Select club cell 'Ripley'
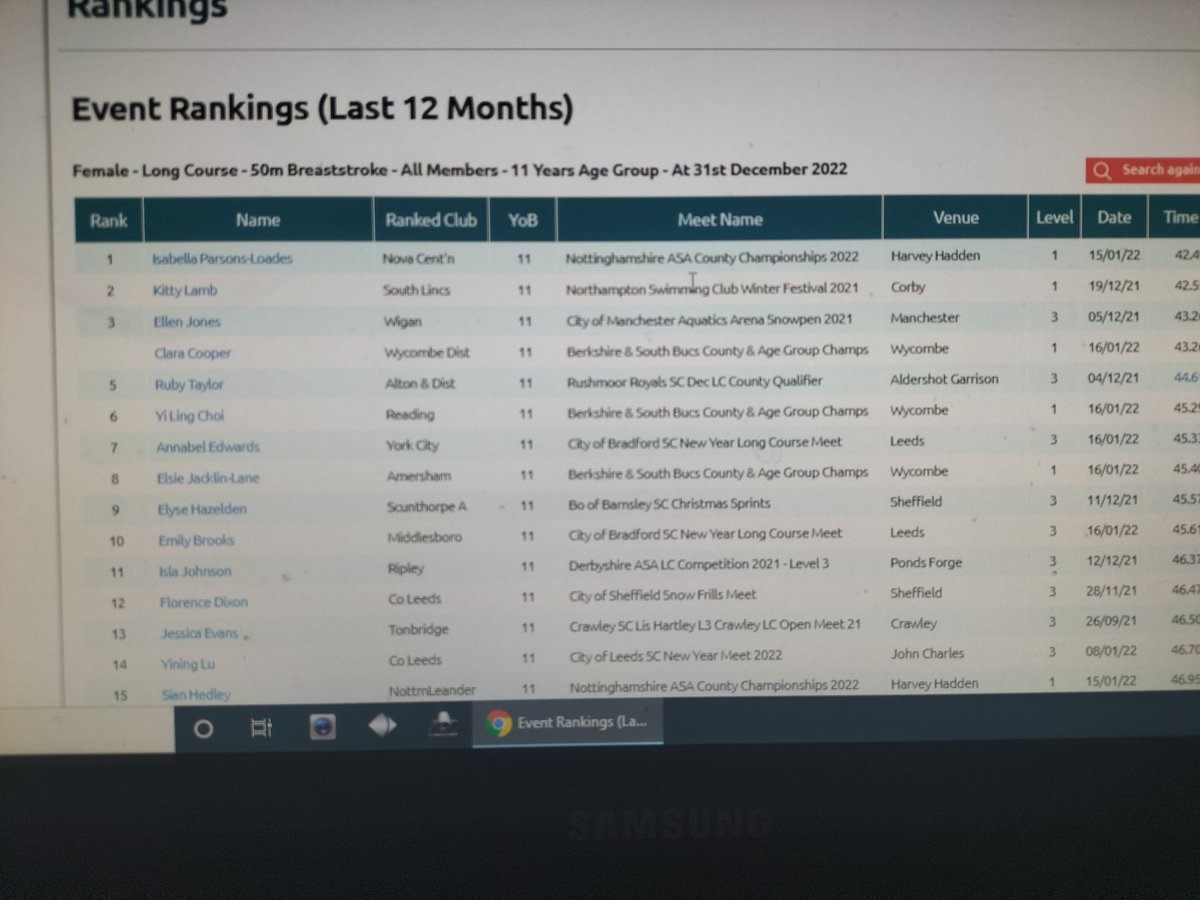 coord(407,569)
